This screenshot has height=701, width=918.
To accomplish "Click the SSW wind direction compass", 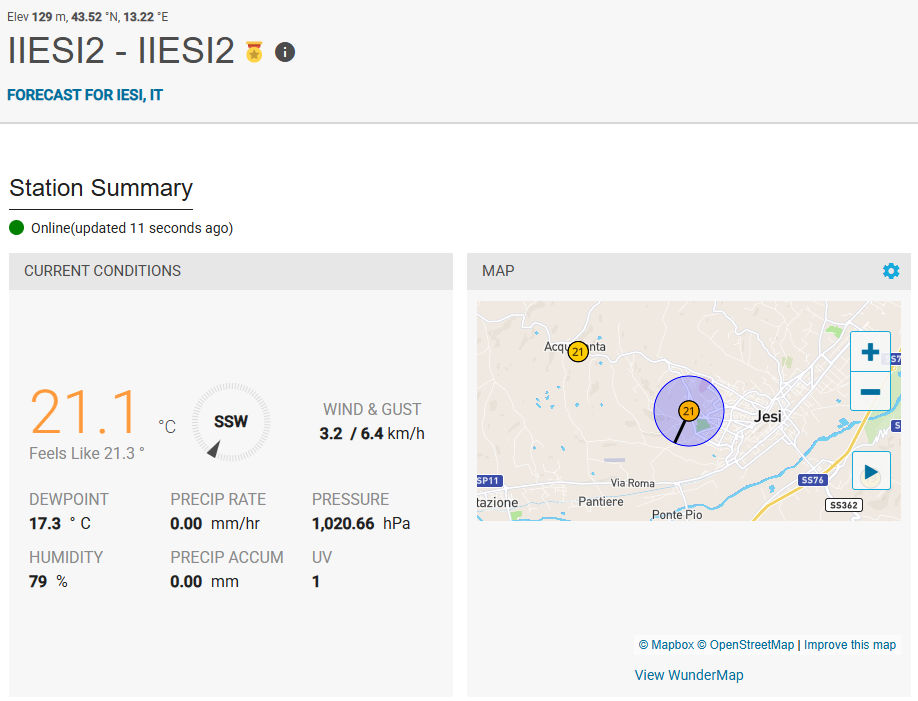I will tap(231, 422).
